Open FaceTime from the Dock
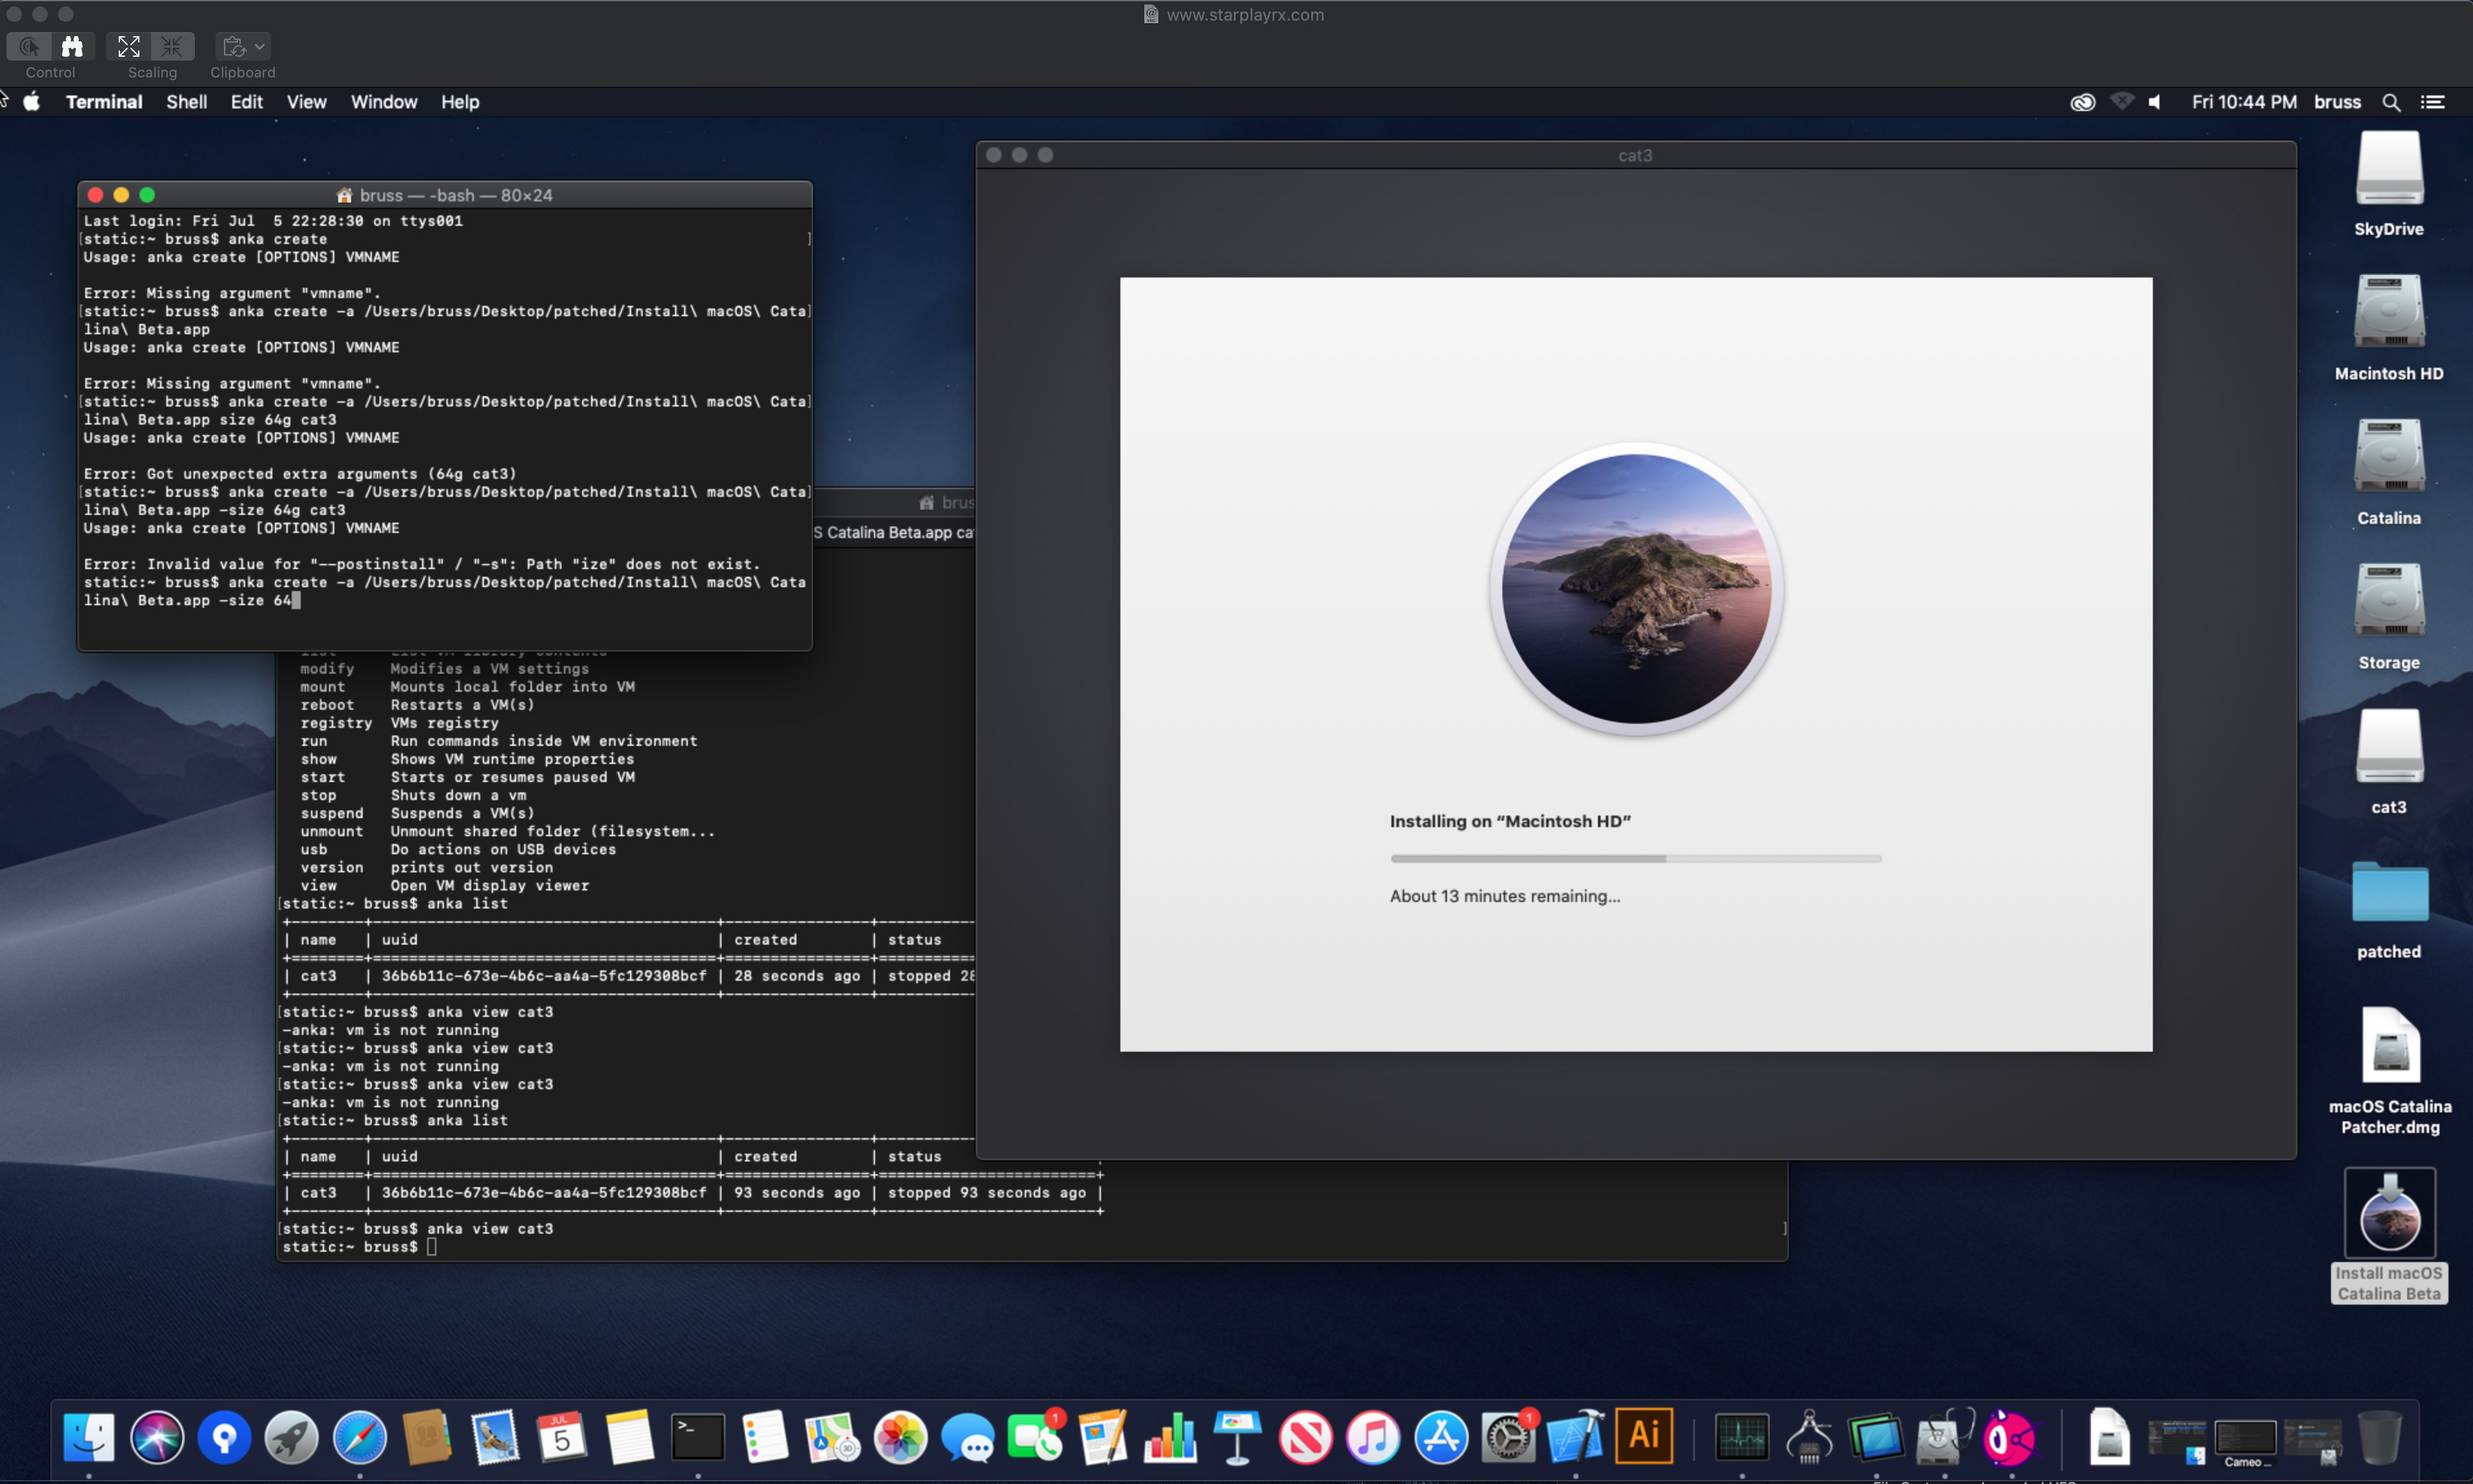The width and height of the screenshot is (2473, 1484). tap(1036, 1438)
